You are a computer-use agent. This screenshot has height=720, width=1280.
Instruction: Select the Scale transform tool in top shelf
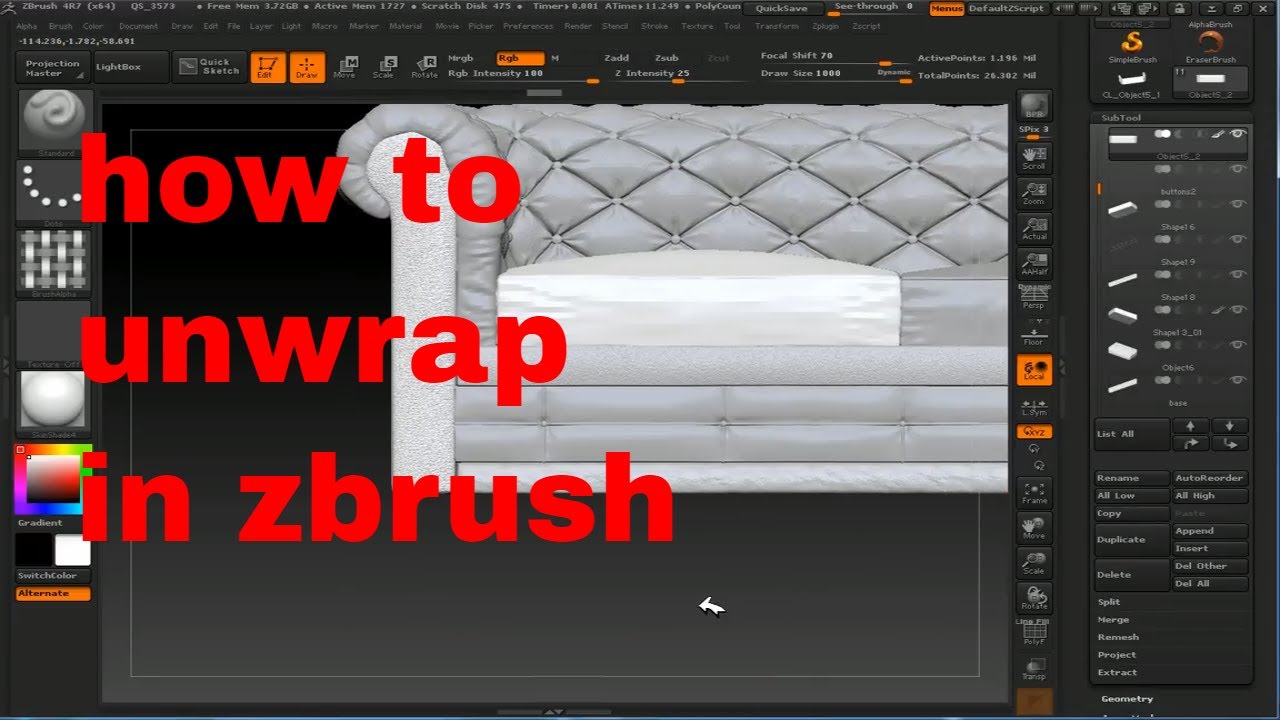click(384, 67)
